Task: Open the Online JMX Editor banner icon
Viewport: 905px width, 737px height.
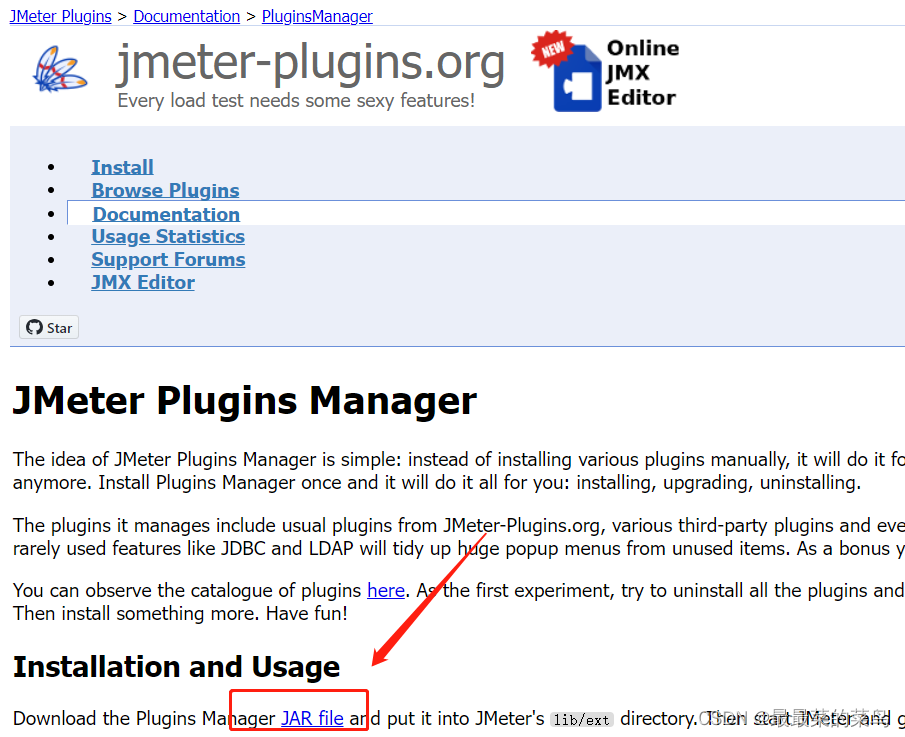Action: point(567,72)
